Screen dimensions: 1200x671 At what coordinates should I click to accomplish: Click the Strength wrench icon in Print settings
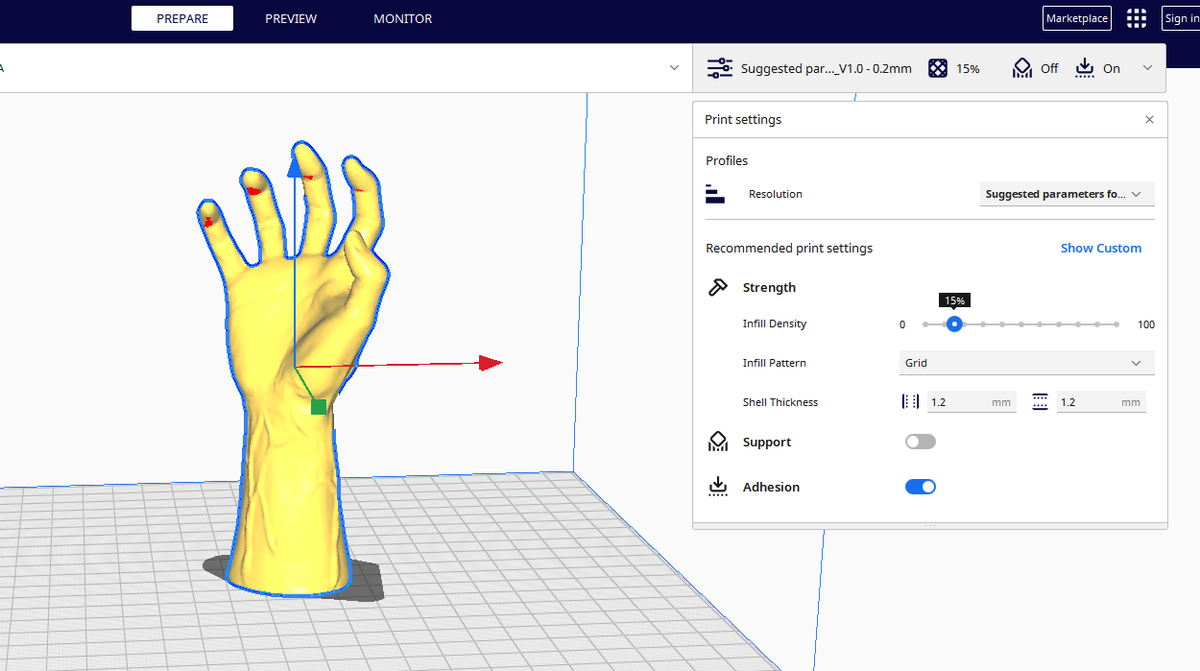(x=718, y=286)
